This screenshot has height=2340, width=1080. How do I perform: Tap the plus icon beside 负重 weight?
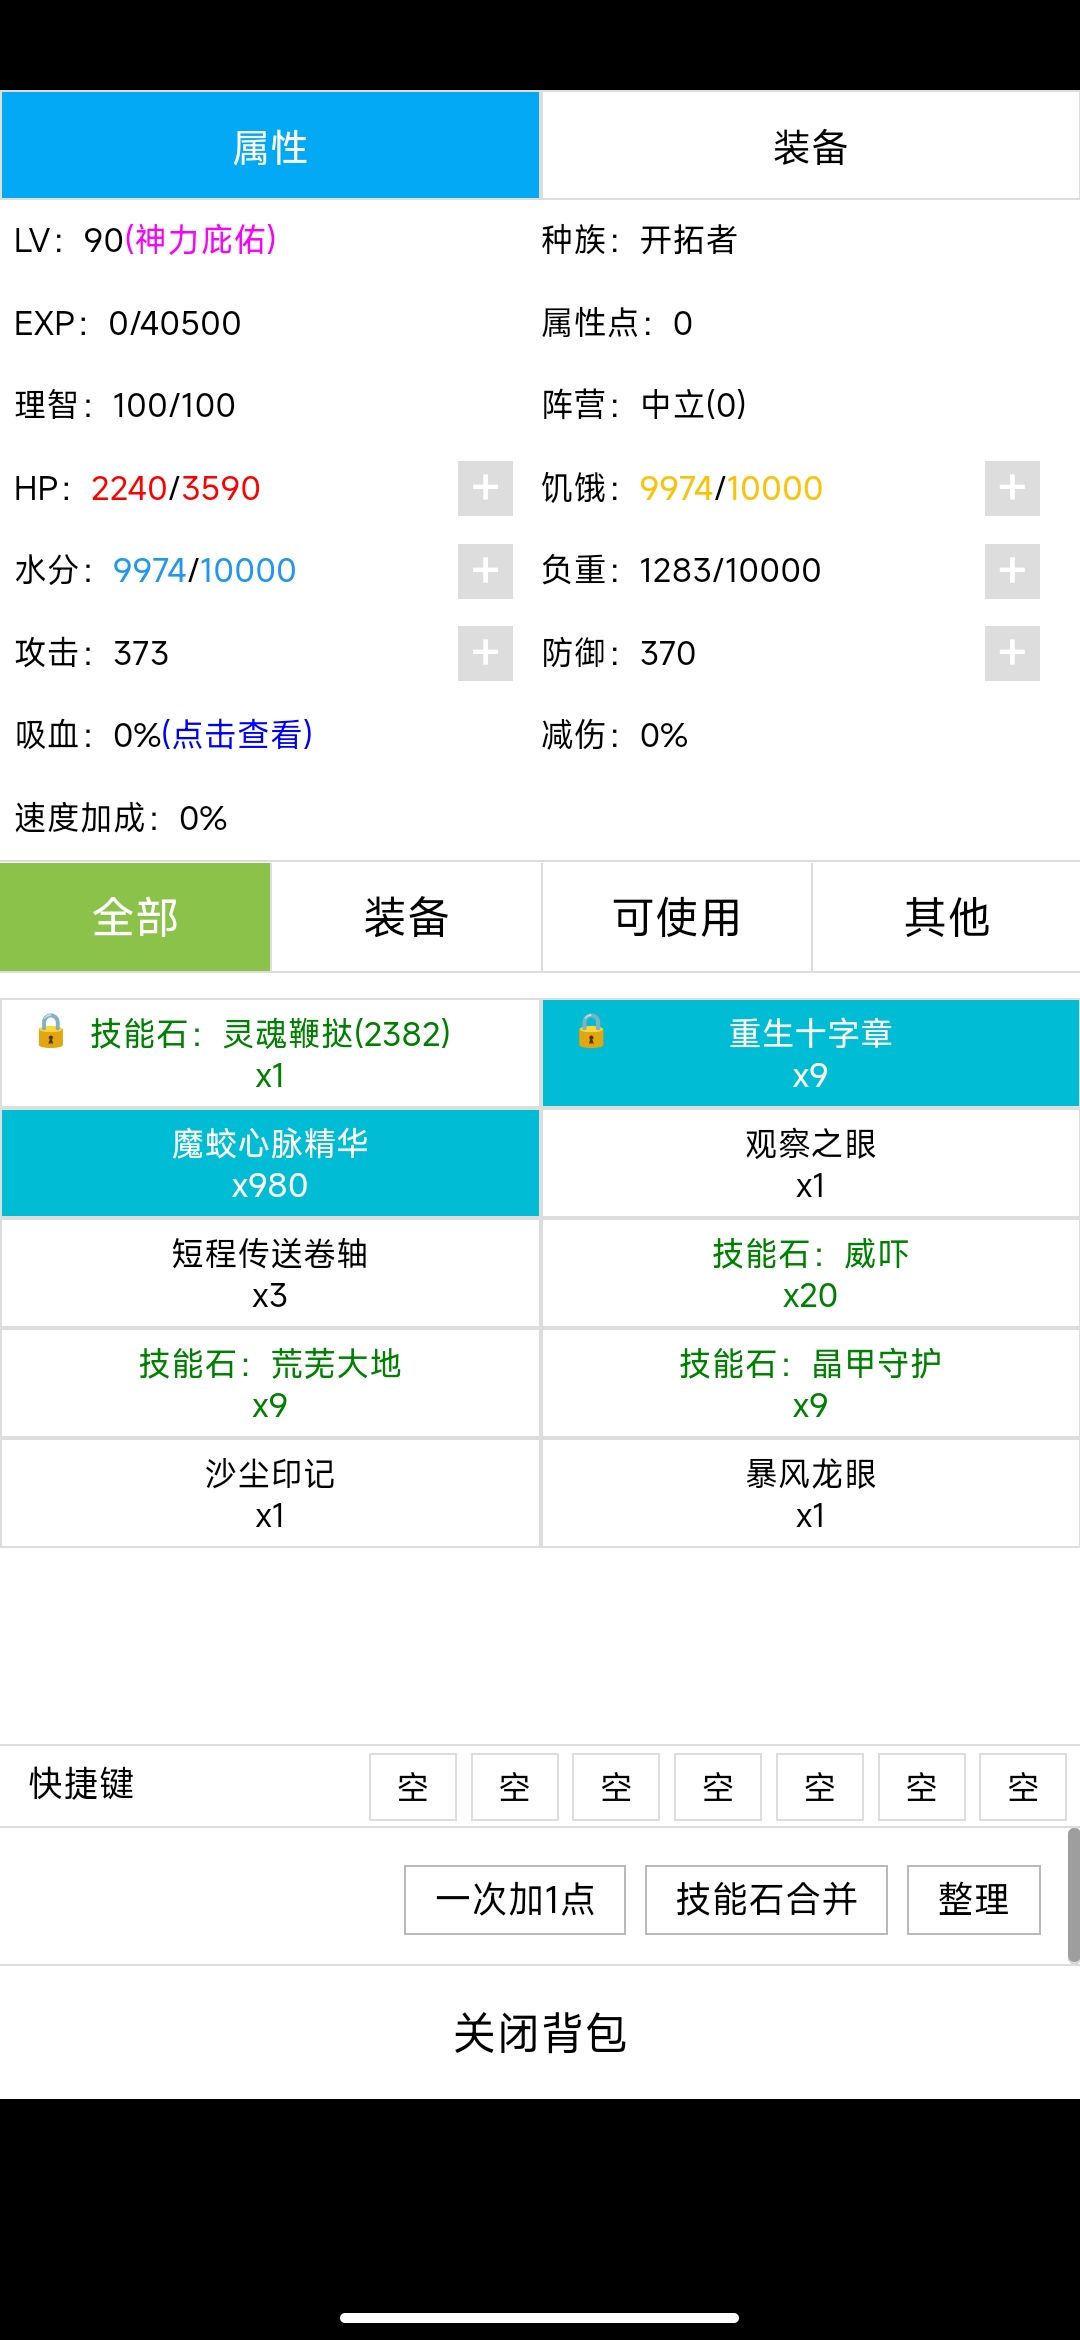(x=1012, y=571)
